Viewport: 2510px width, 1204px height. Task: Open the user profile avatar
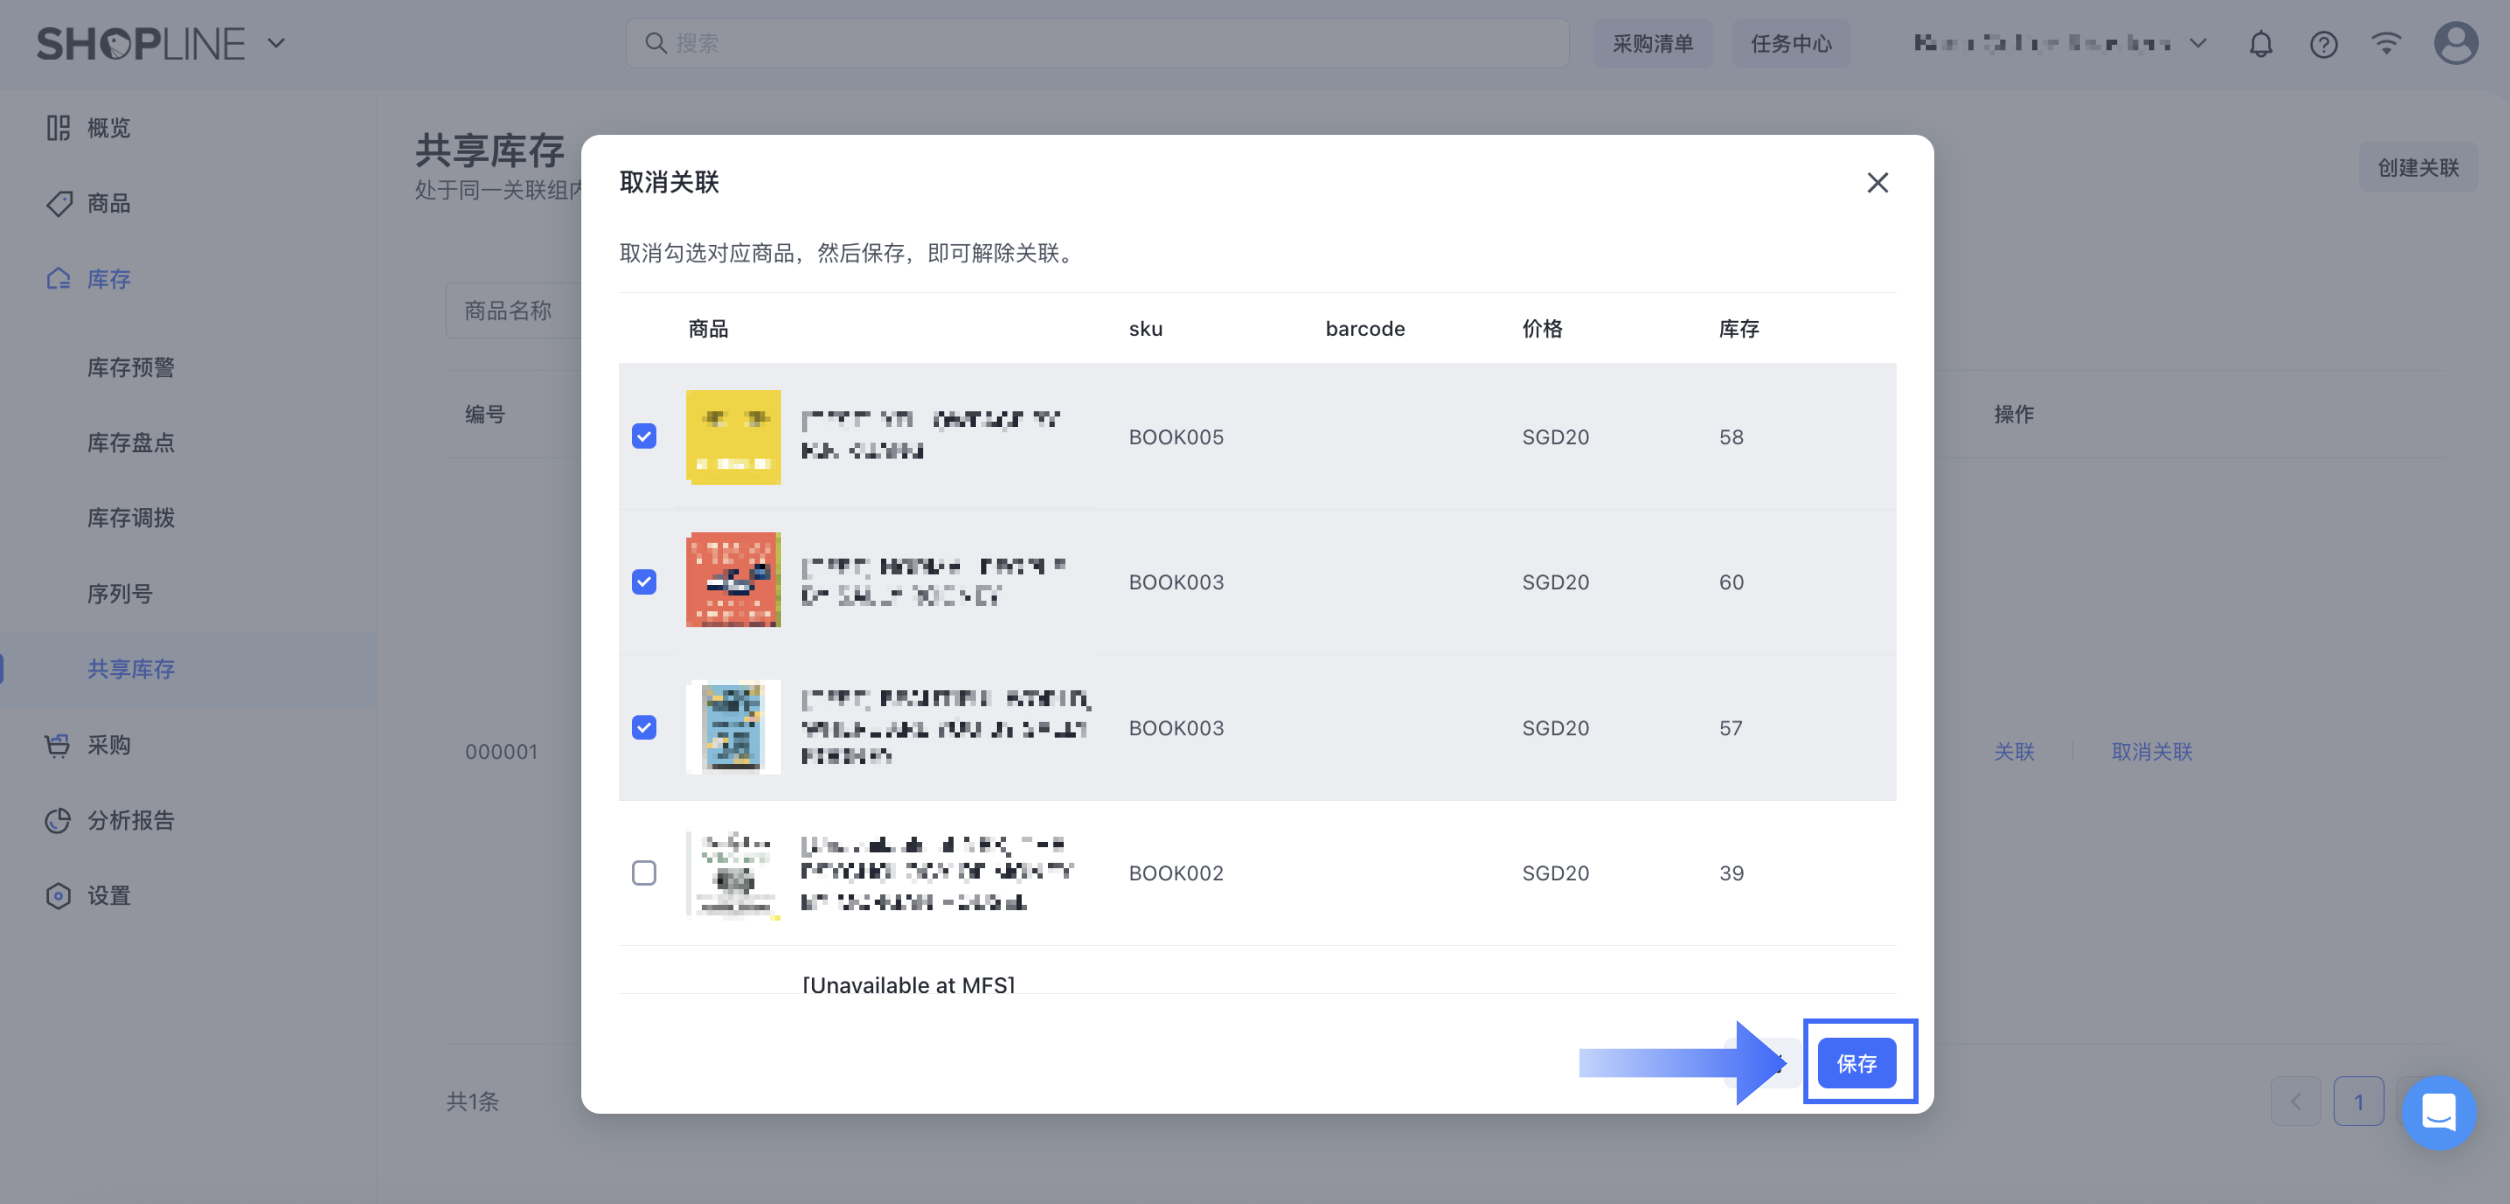(2455, 43)
